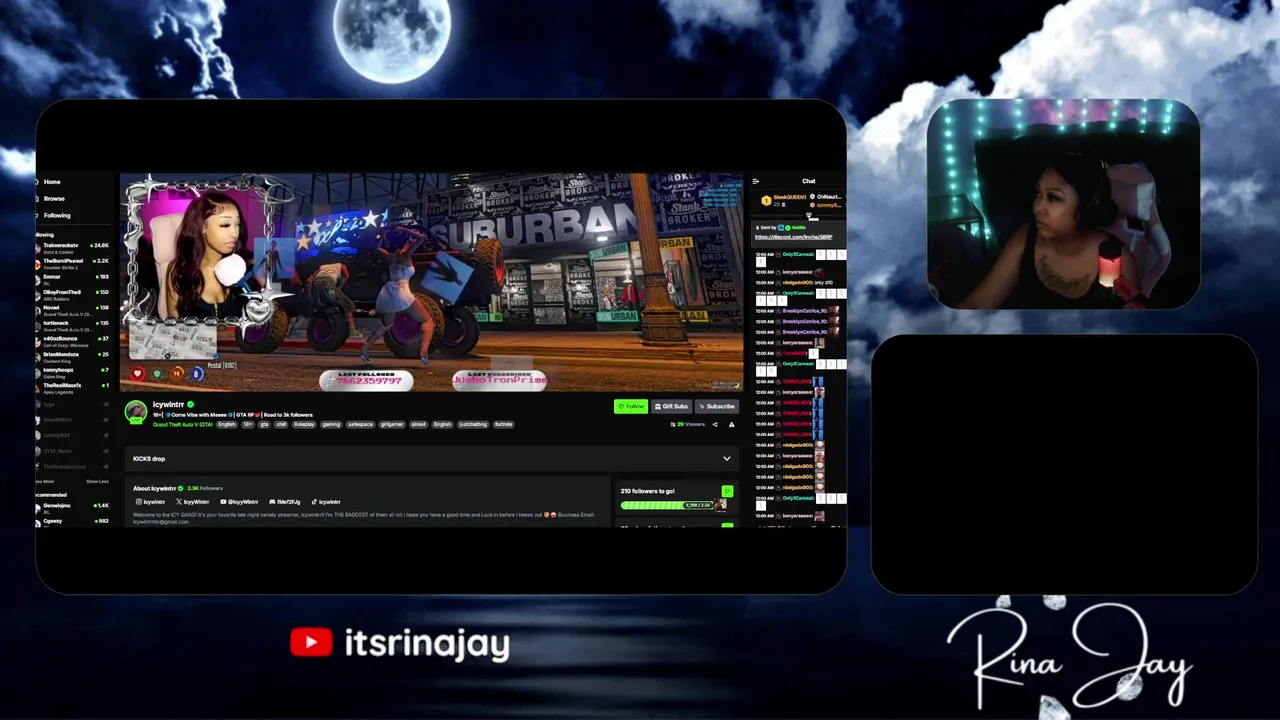Click green shield armor HUD icon in stream
Screen dimensions: 1280x720
pyautogui.click(x=157, y=374)
